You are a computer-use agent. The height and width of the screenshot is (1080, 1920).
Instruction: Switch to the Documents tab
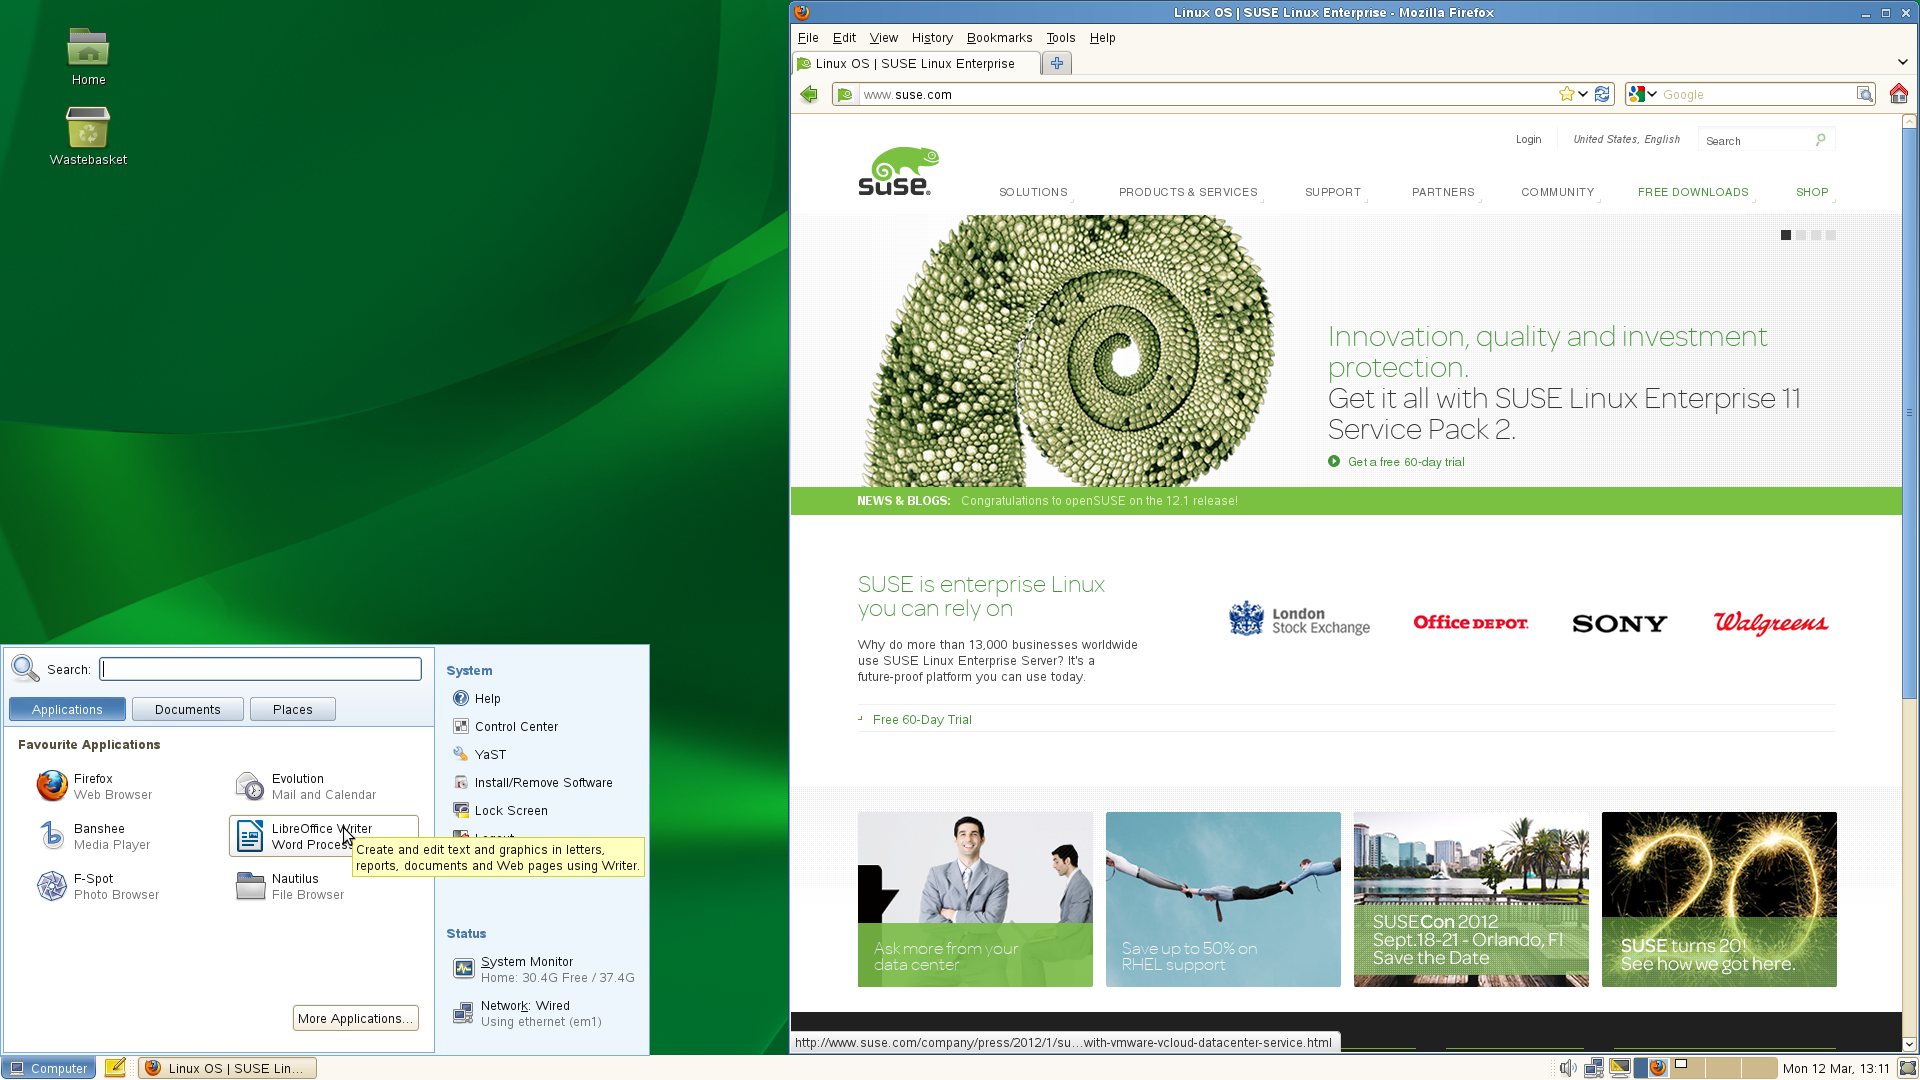187,709
